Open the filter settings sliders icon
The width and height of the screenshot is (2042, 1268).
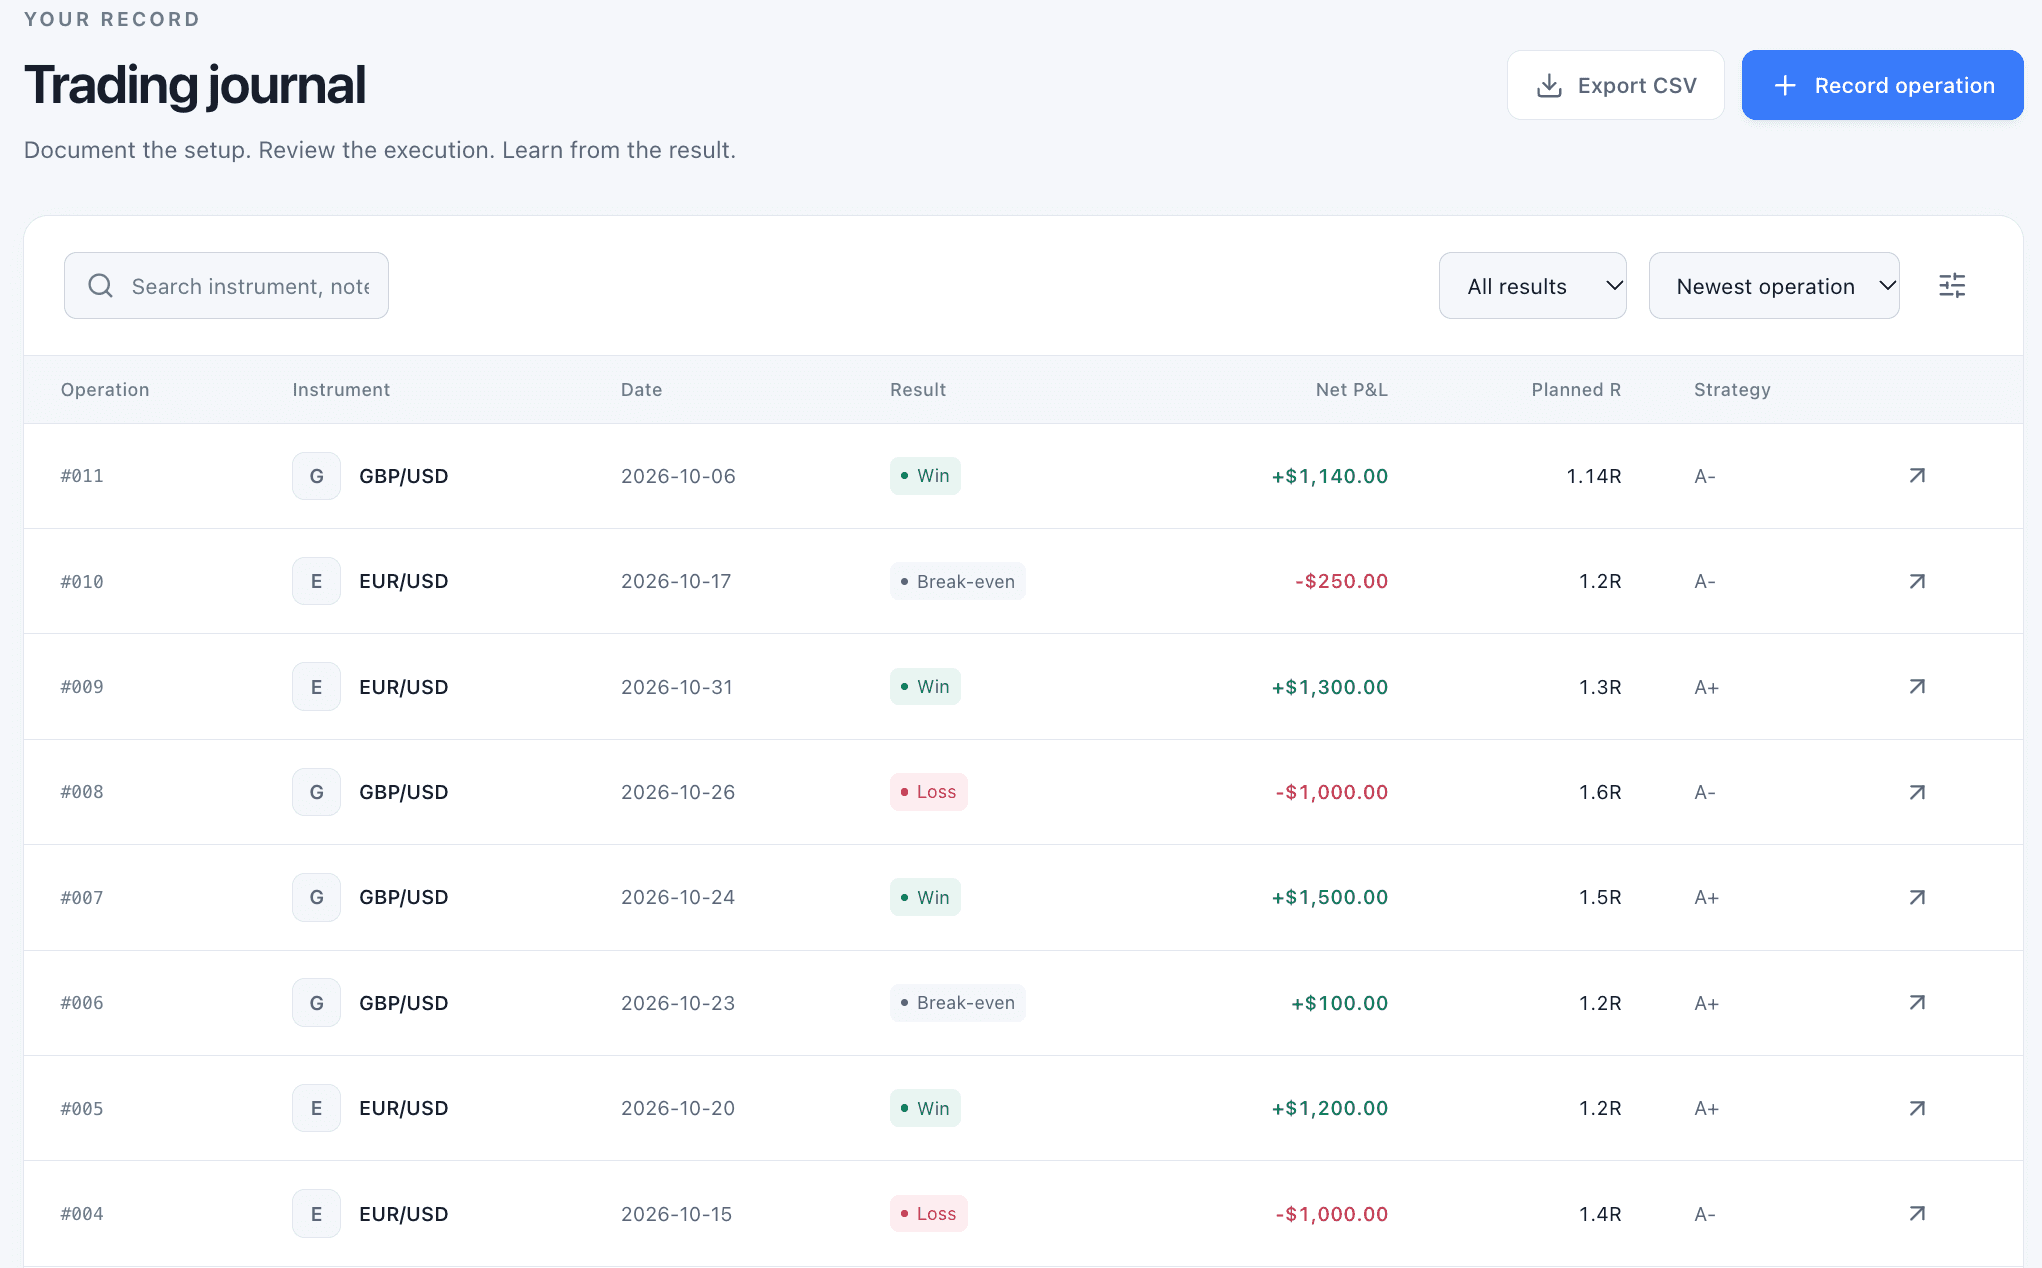coord(1952,286)
